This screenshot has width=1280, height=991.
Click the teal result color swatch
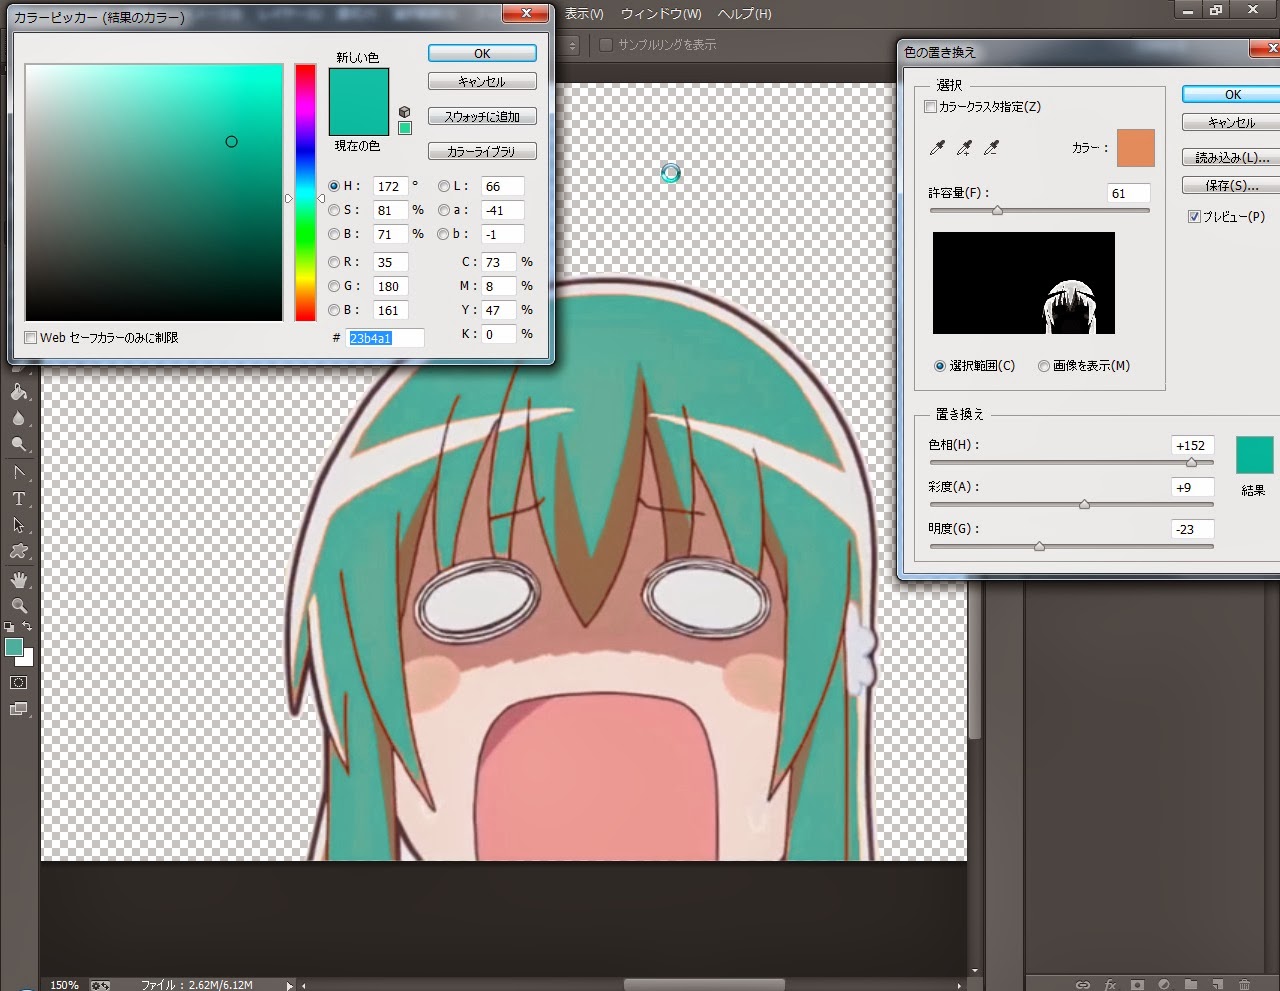(1255, 455)
